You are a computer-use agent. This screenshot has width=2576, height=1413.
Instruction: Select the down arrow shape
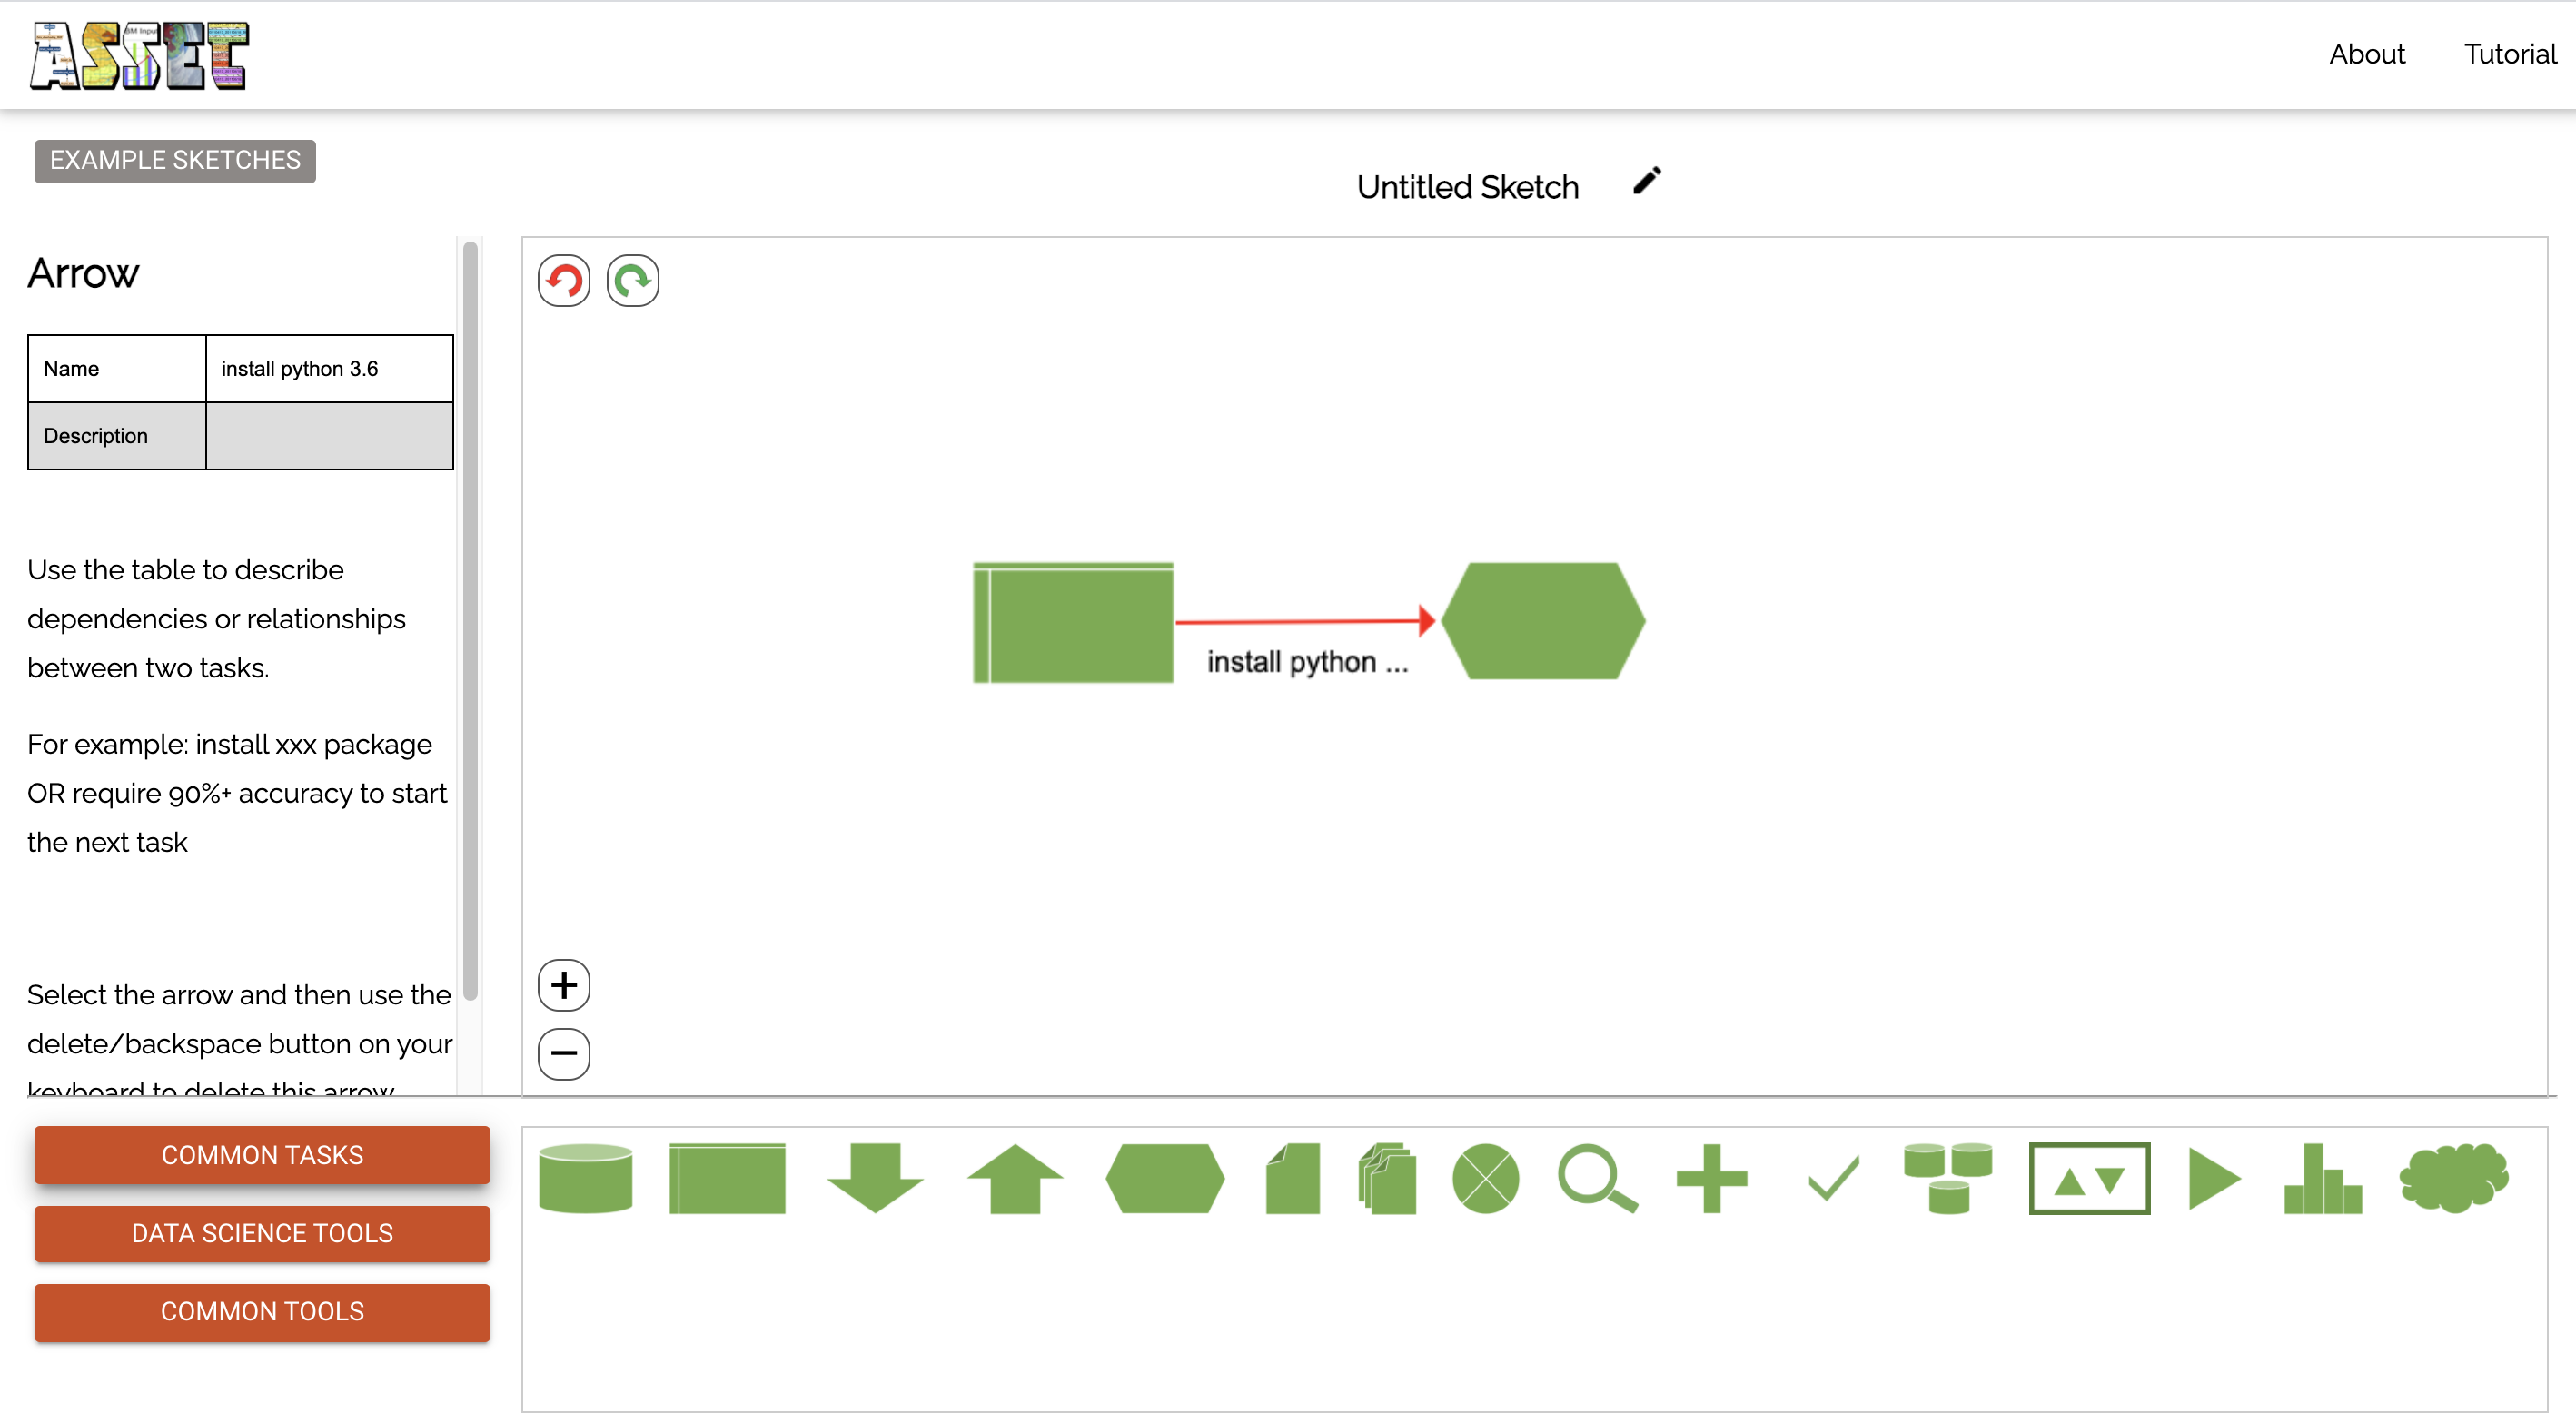click(875, 1179)
